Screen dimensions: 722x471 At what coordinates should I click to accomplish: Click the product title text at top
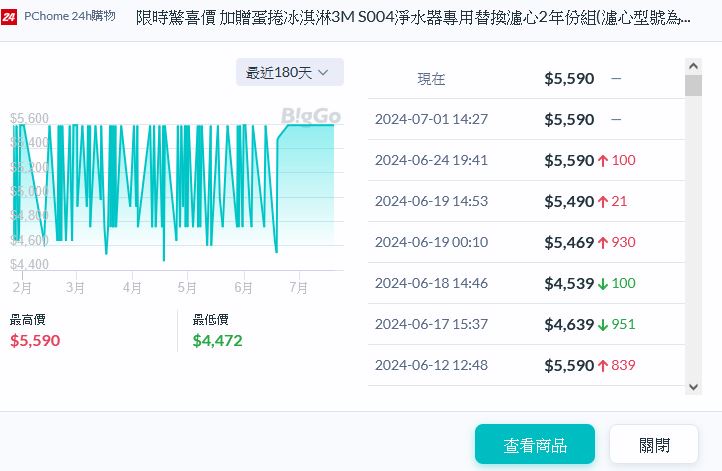tap(412, 17)
